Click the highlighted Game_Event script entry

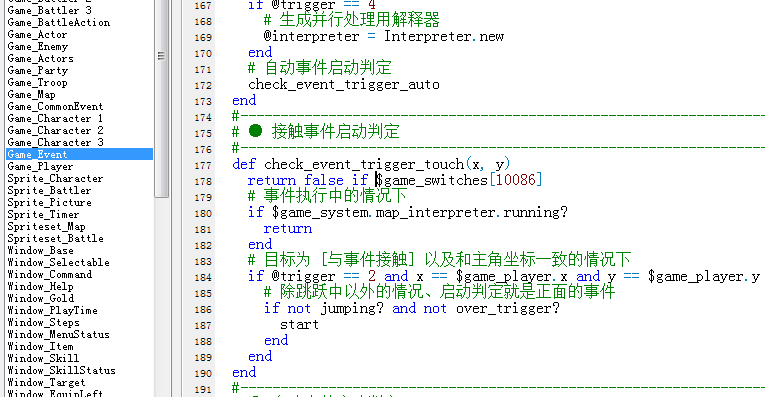[80, 154]
